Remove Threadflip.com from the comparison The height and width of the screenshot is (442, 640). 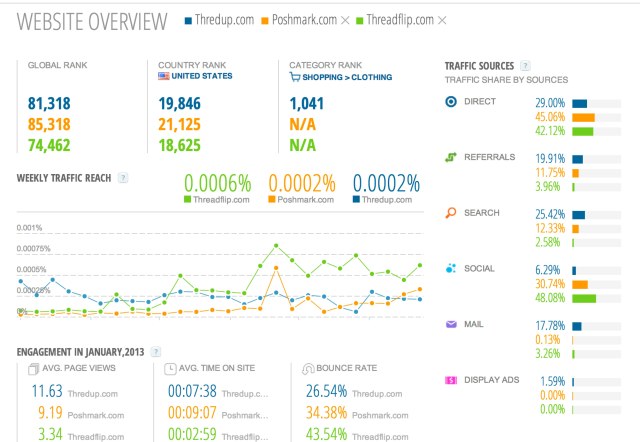coord(442,20)
